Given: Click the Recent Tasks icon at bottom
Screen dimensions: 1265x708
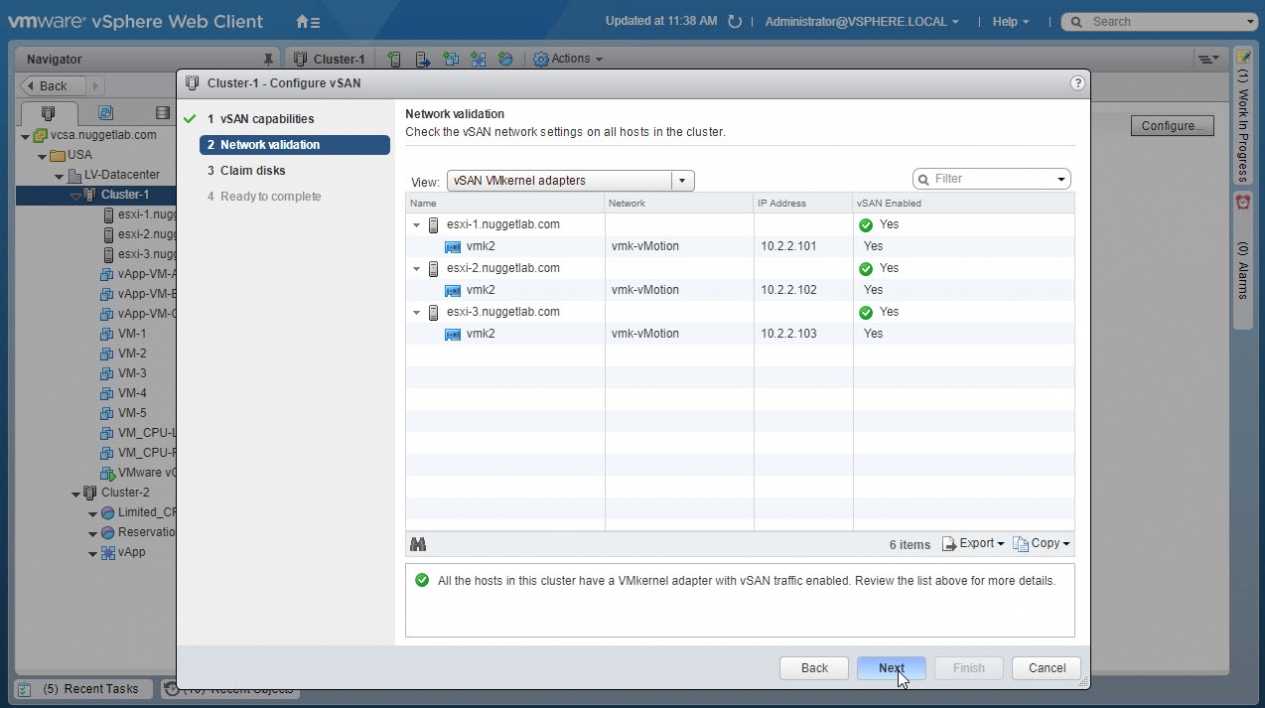Looking at the screenshot, I should (25, 689).
